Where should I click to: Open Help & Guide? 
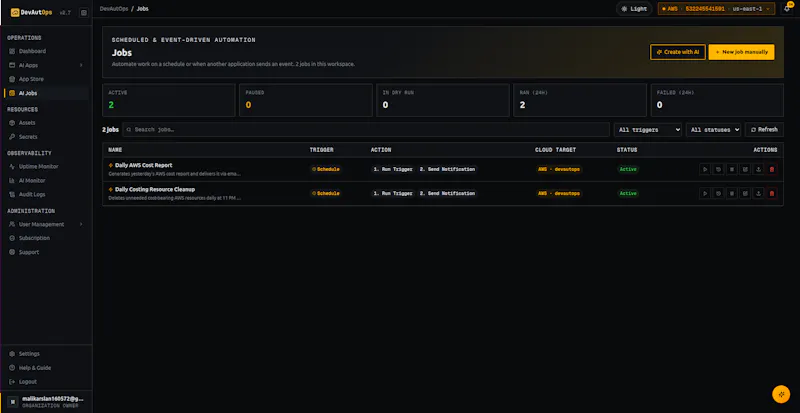tap(46, 368)
